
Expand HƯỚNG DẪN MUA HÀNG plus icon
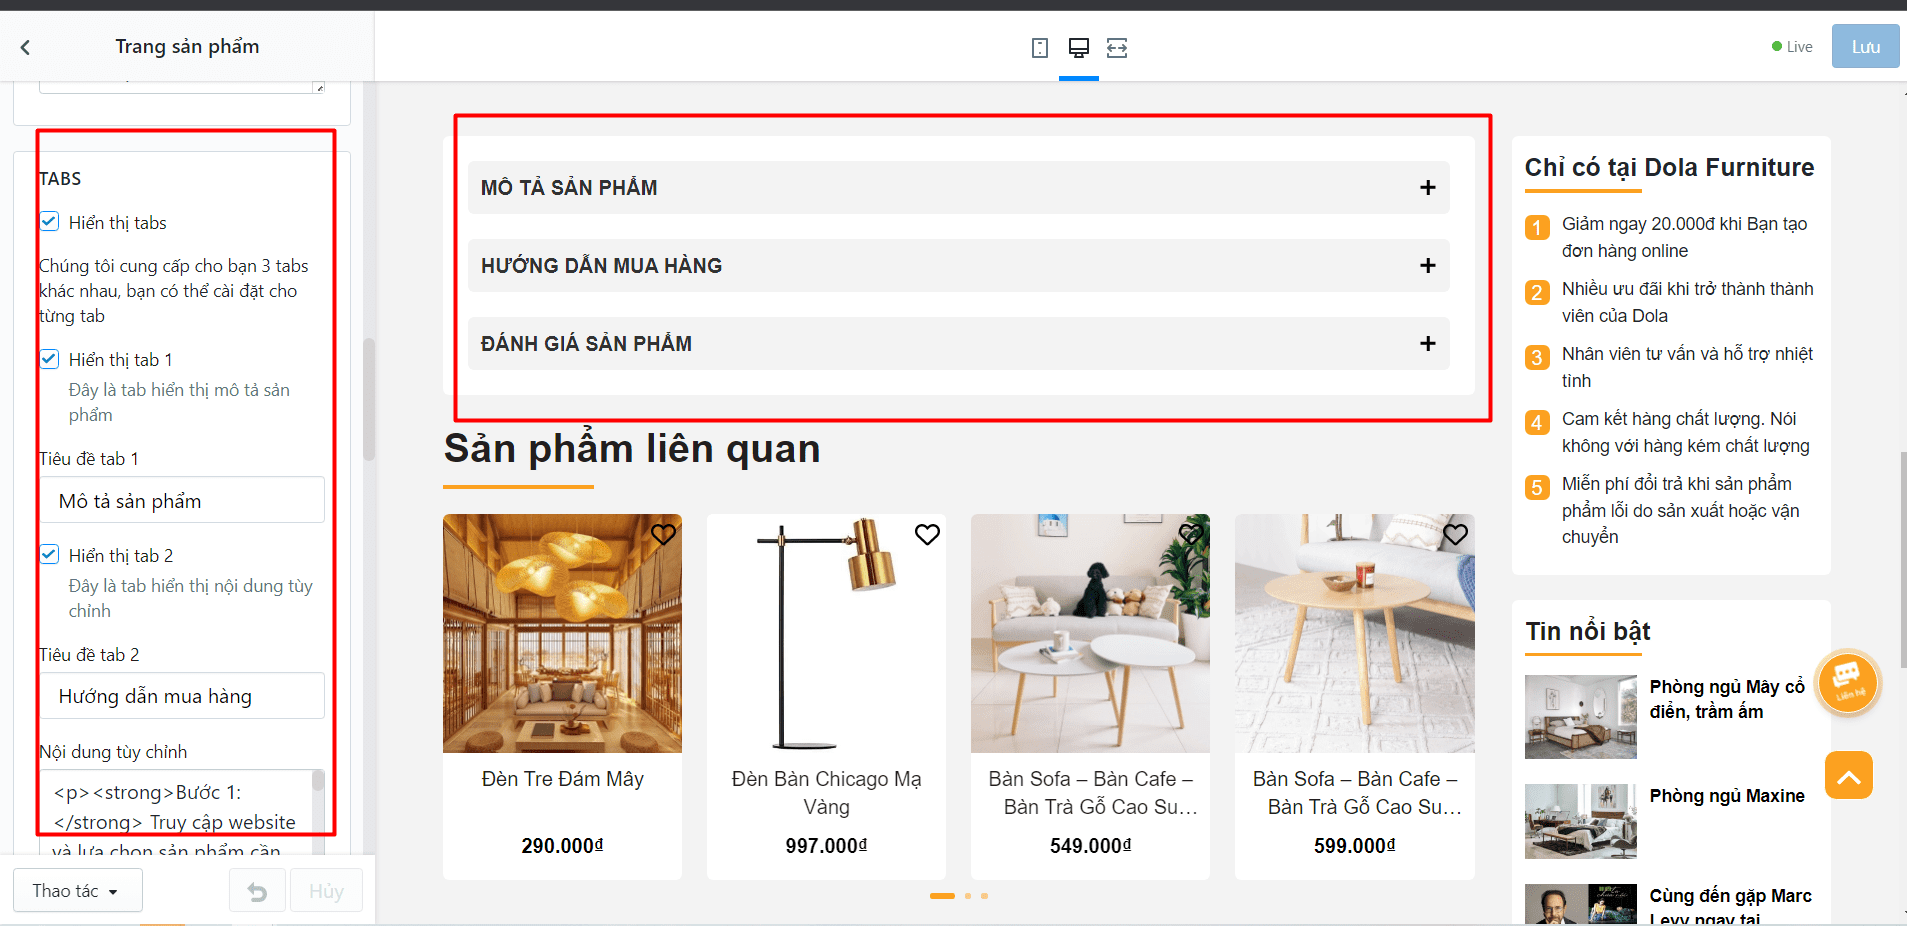pos(1427,266)
